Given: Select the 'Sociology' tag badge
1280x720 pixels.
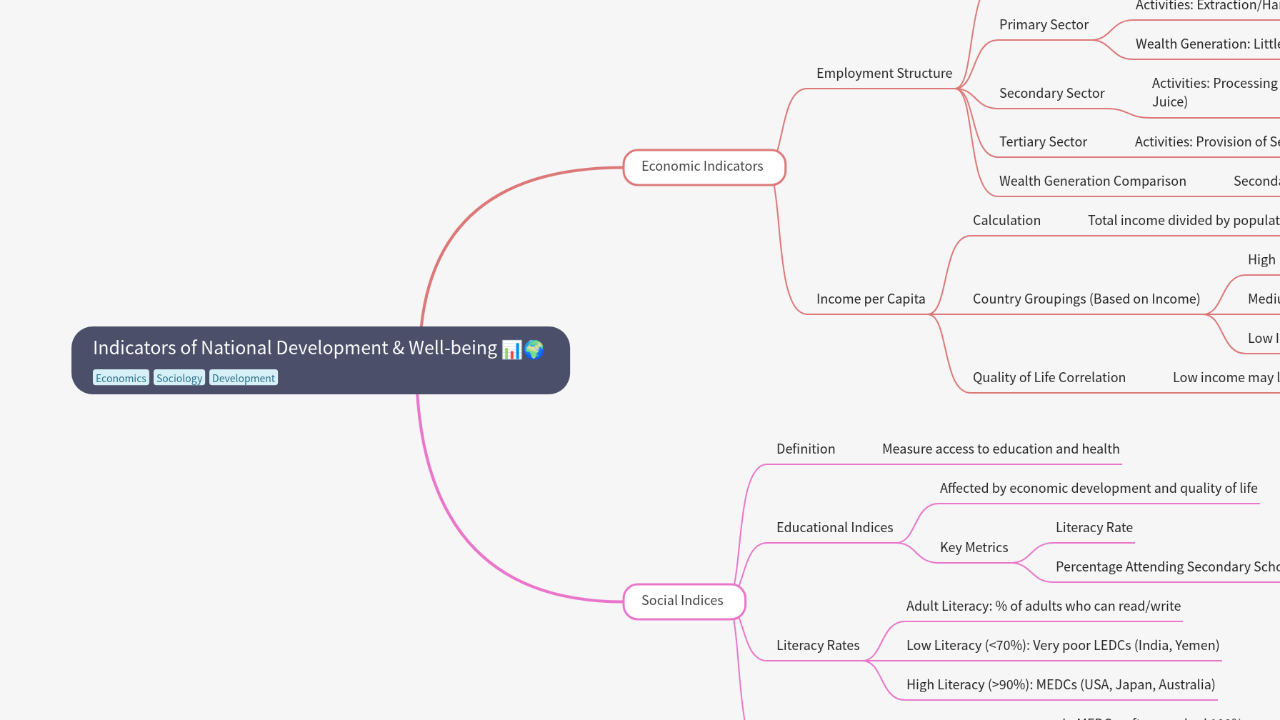Looking at the screenshot, I should coord(179,377).
